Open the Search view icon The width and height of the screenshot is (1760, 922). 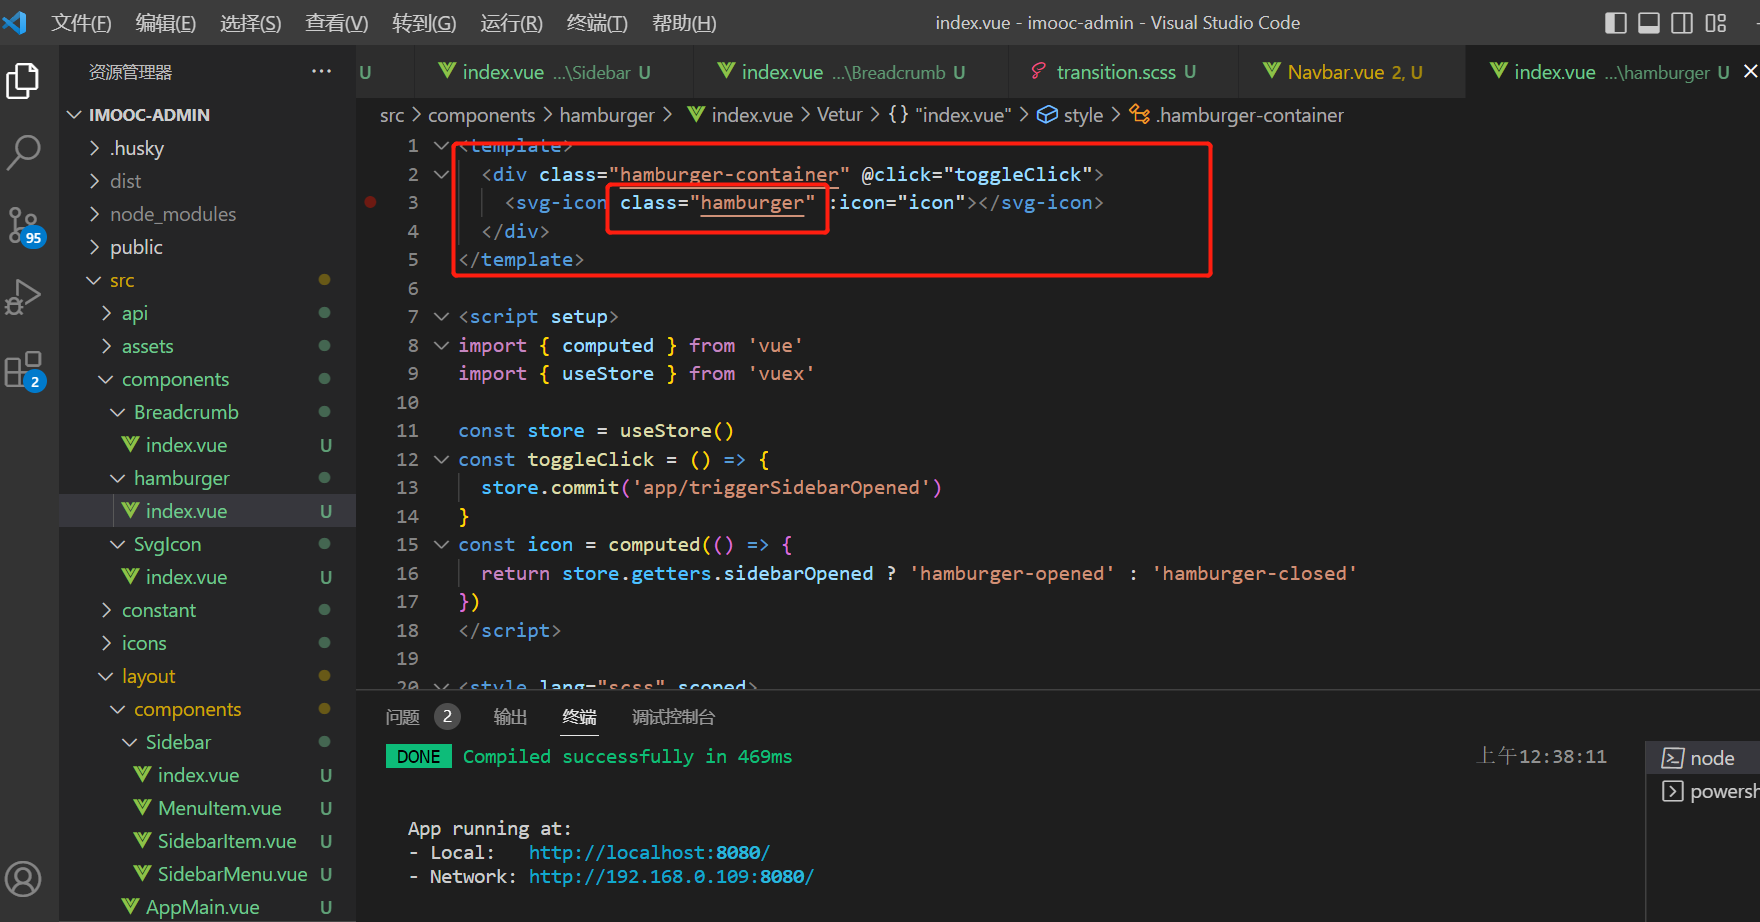pos(23,153)
